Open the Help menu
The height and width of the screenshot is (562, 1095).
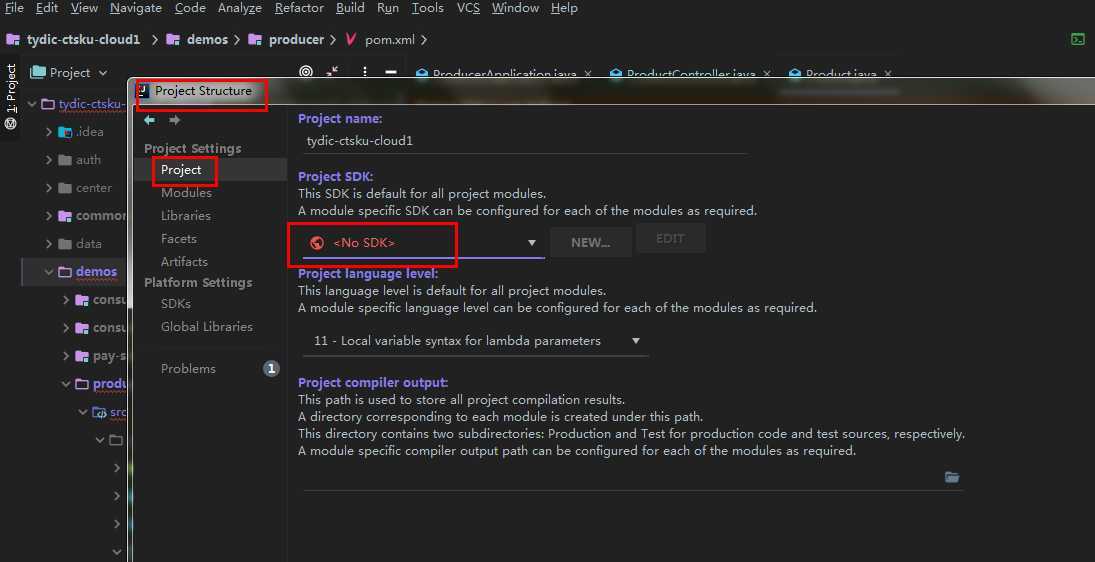tap(564, 8)
